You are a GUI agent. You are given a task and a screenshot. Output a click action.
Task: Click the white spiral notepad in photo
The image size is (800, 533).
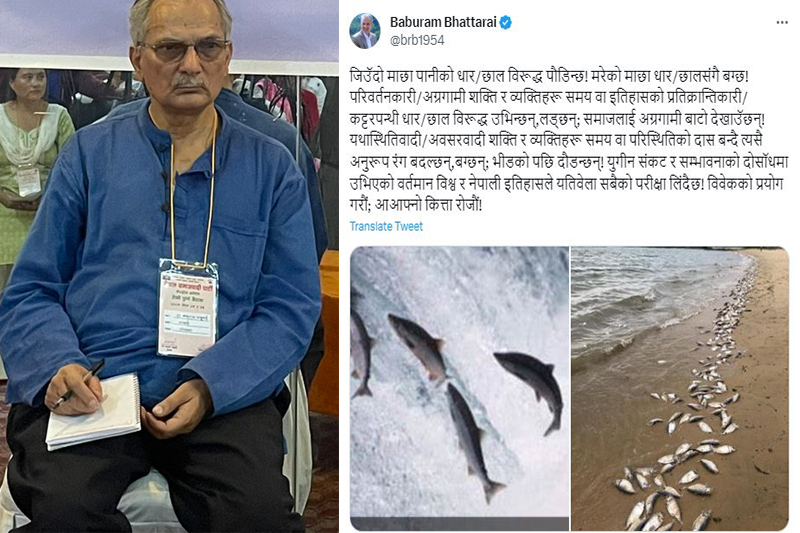coord(94,412)
